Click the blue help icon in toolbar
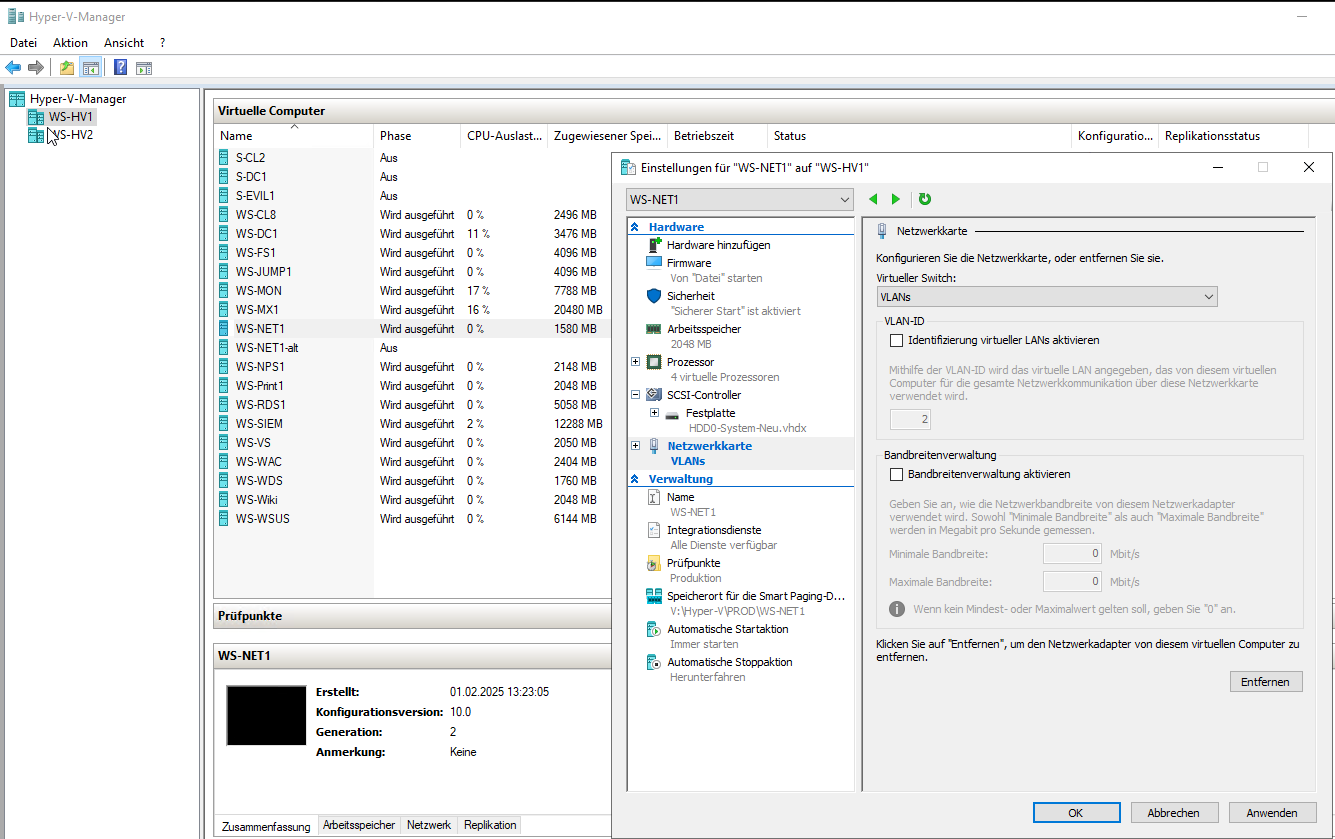This screenshot has width=1335, height=839. (x=121, y=67)
